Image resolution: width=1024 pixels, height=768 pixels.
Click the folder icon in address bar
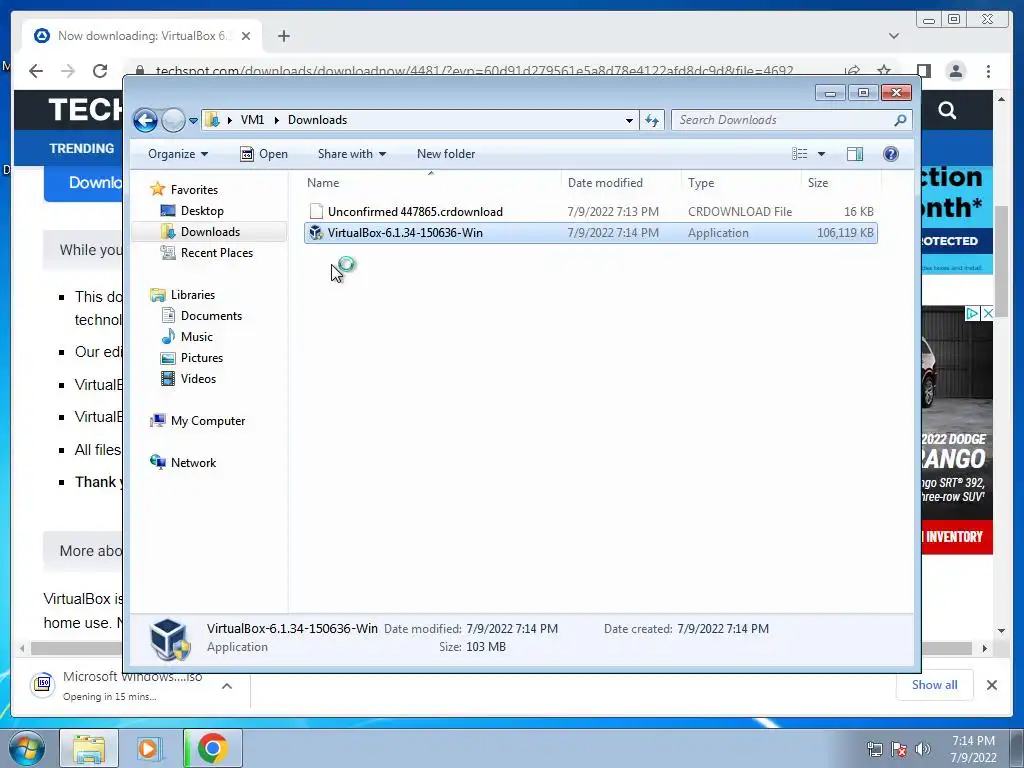coord(212,120)
